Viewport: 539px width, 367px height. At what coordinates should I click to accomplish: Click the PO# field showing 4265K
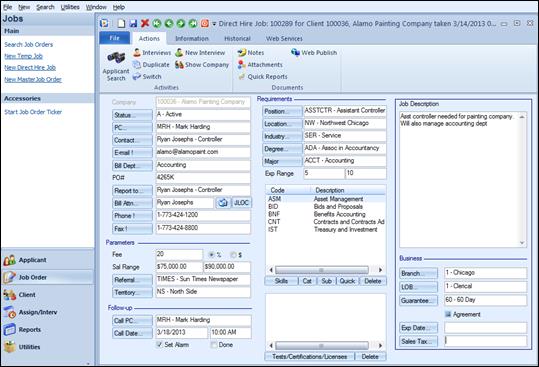203,178
